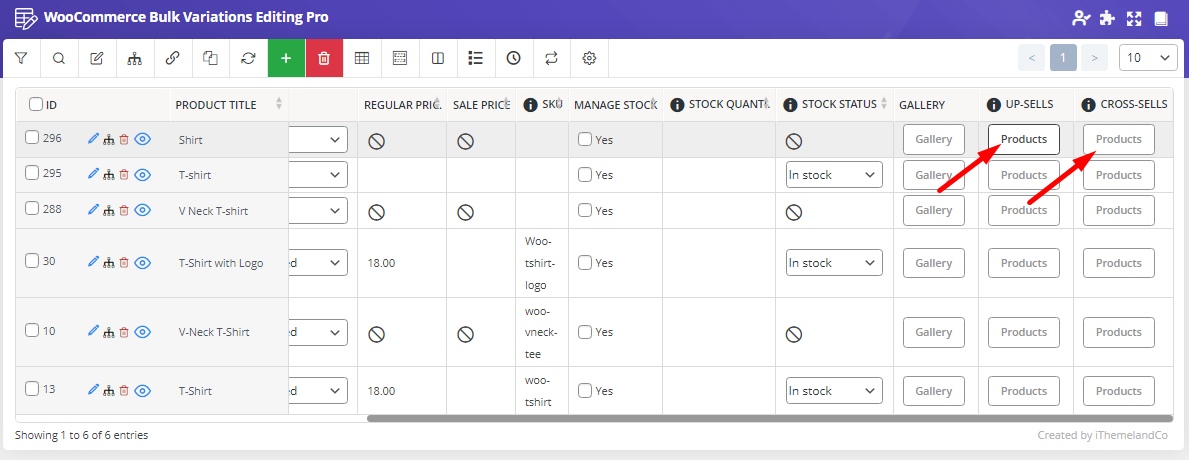Enable Manage Stock for Shirt row
The image size is (1189, 460).
585,139
